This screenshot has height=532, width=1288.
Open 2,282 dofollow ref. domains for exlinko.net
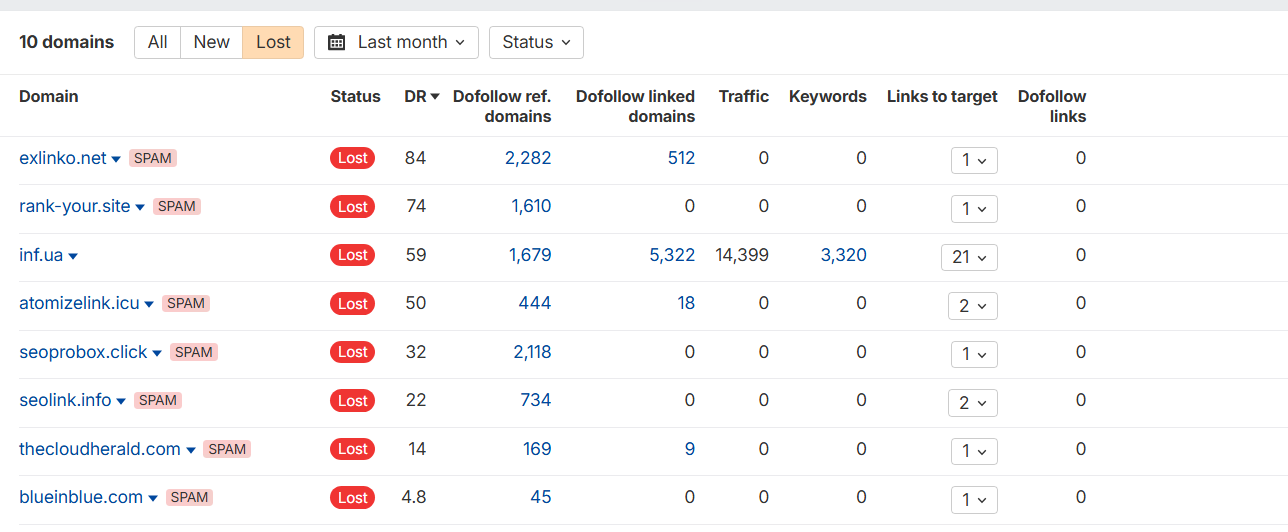click(x=528, y=158)
